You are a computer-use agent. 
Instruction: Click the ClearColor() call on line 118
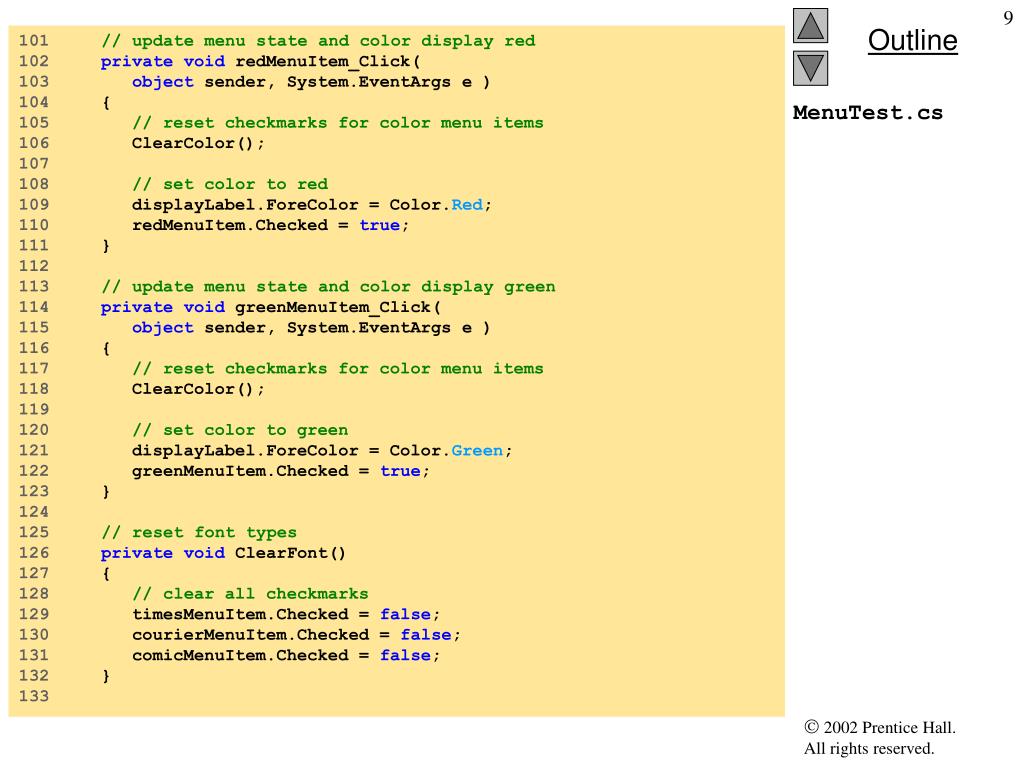(198, 389)
